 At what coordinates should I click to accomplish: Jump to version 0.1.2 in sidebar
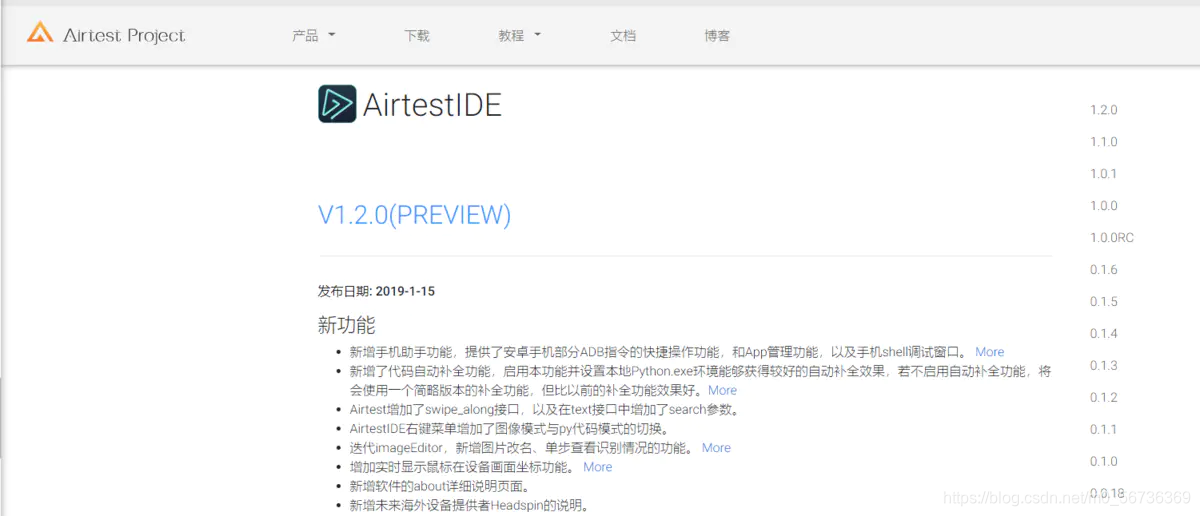(1104, 398)
